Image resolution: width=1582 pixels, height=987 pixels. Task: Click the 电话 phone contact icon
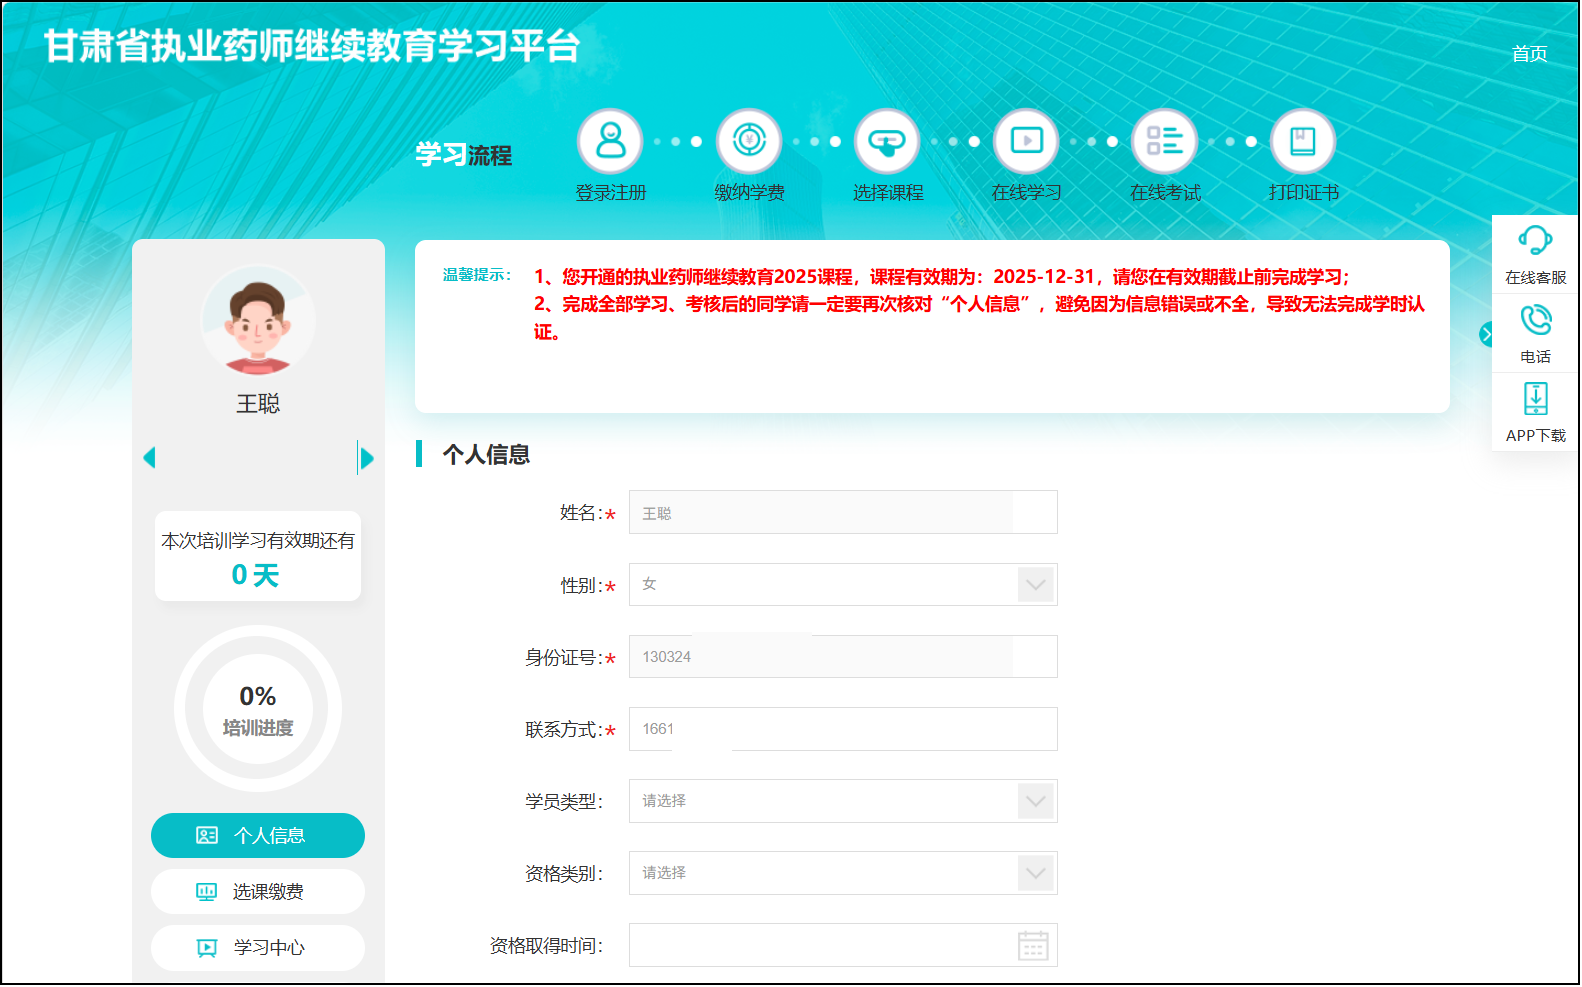1535,321
